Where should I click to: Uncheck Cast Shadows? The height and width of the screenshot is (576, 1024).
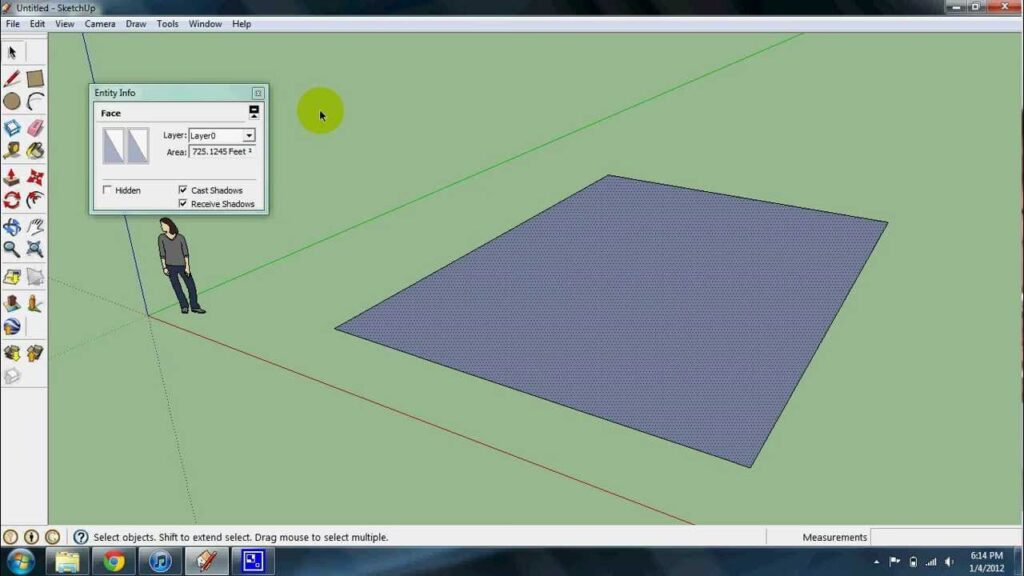(183, 190)
